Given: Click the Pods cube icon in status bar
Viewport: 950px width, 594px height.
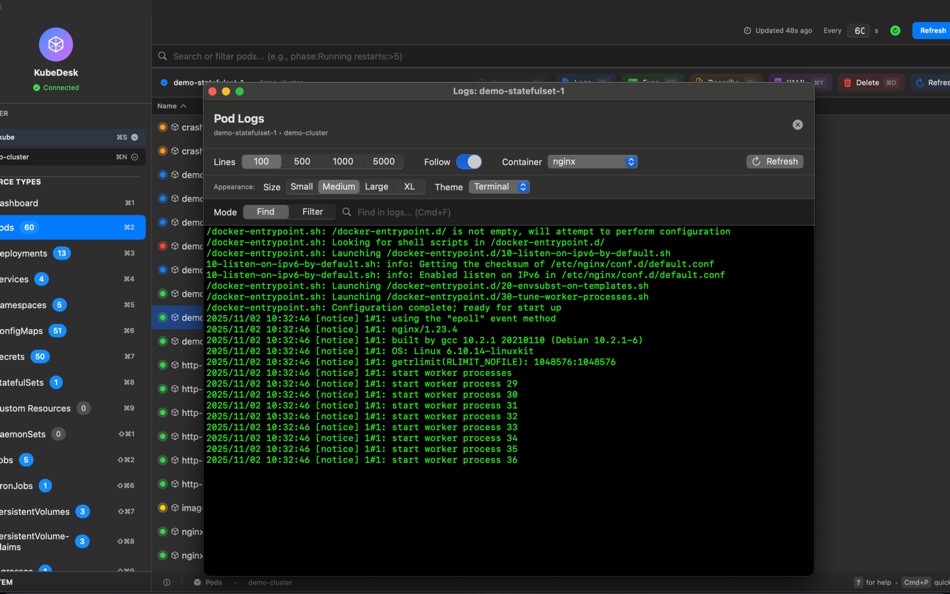Looking at the screenshot, I should click(198, 582).
